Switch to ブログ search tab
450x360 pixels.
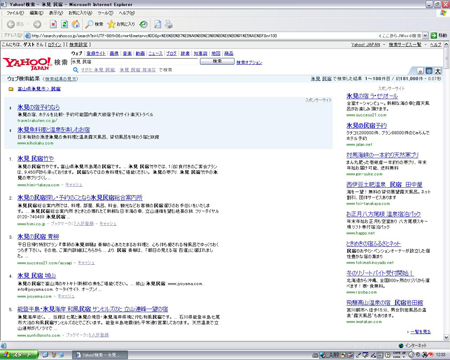click(172, 53)
